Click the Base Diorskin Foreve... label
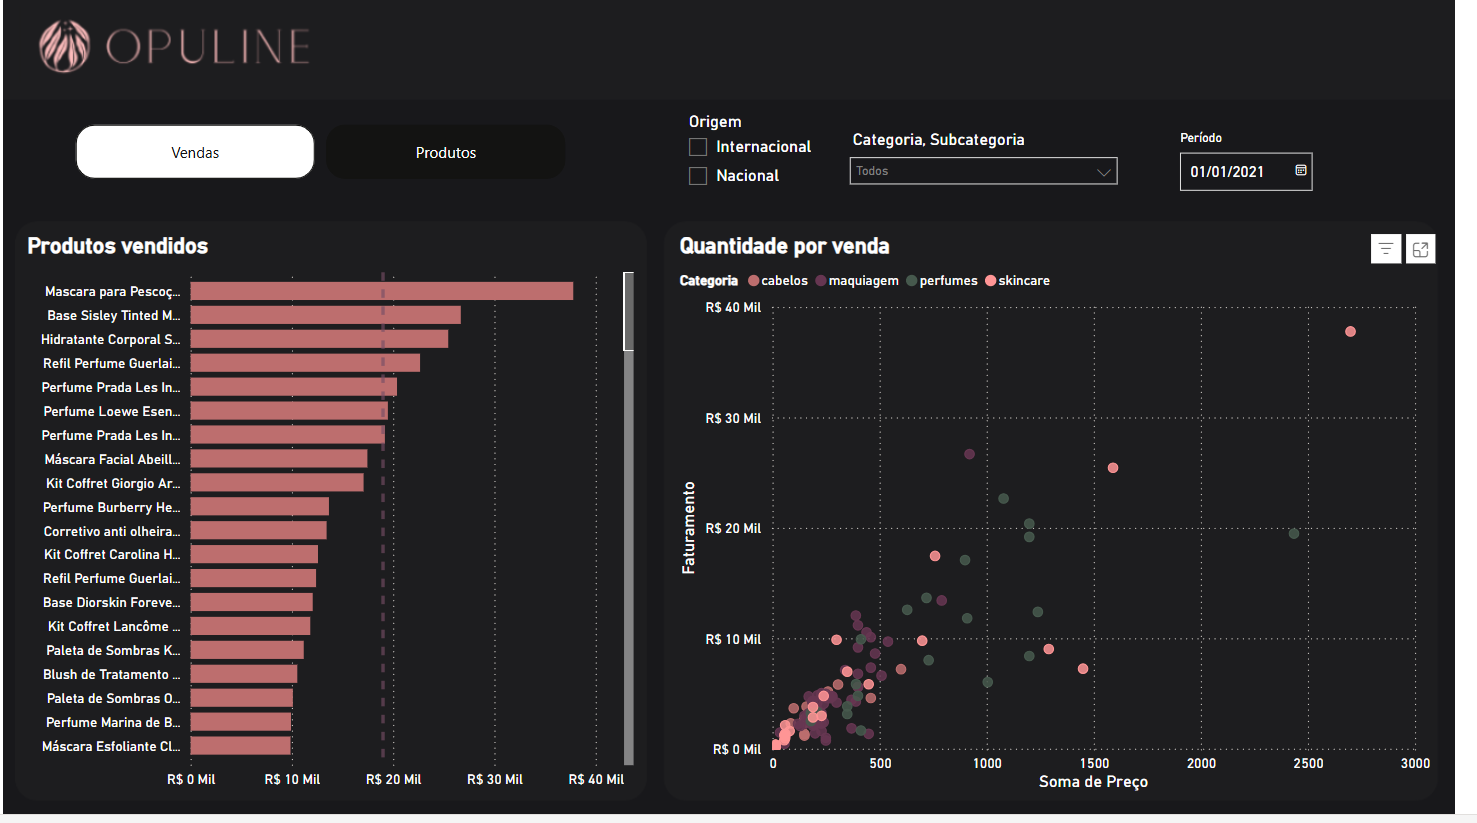The image size is (1477, 823). pos(112,602)
